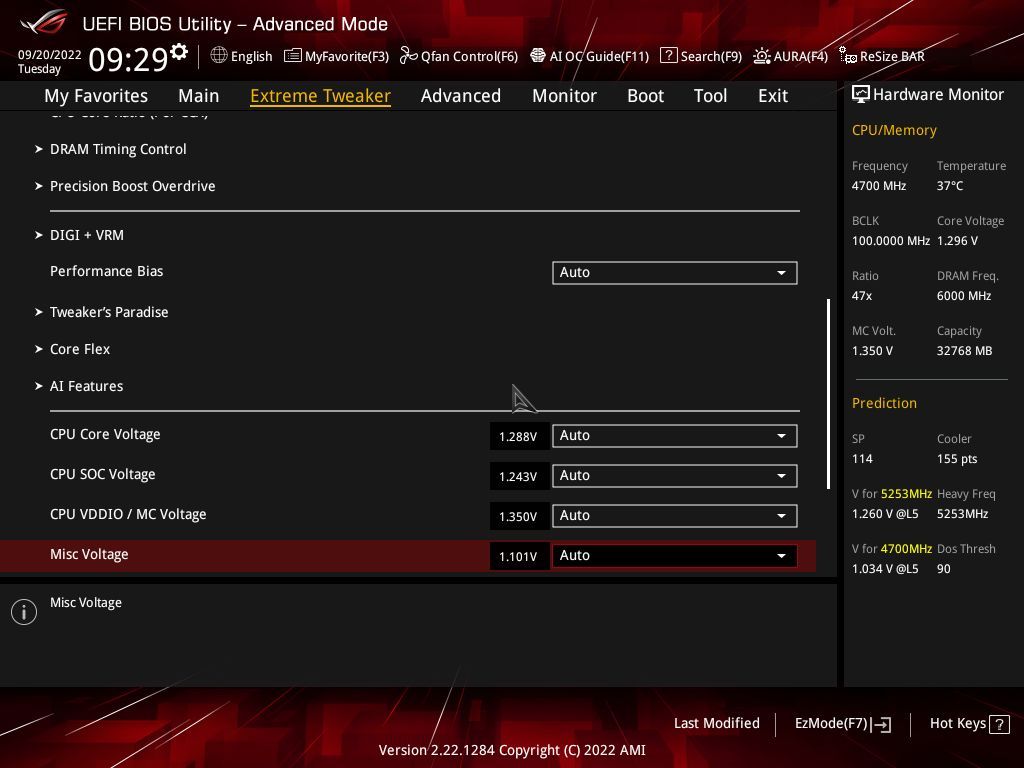Expand AI Features submenu
The height and width of the screenshot is (768, 1024).
tap(86, 386)
